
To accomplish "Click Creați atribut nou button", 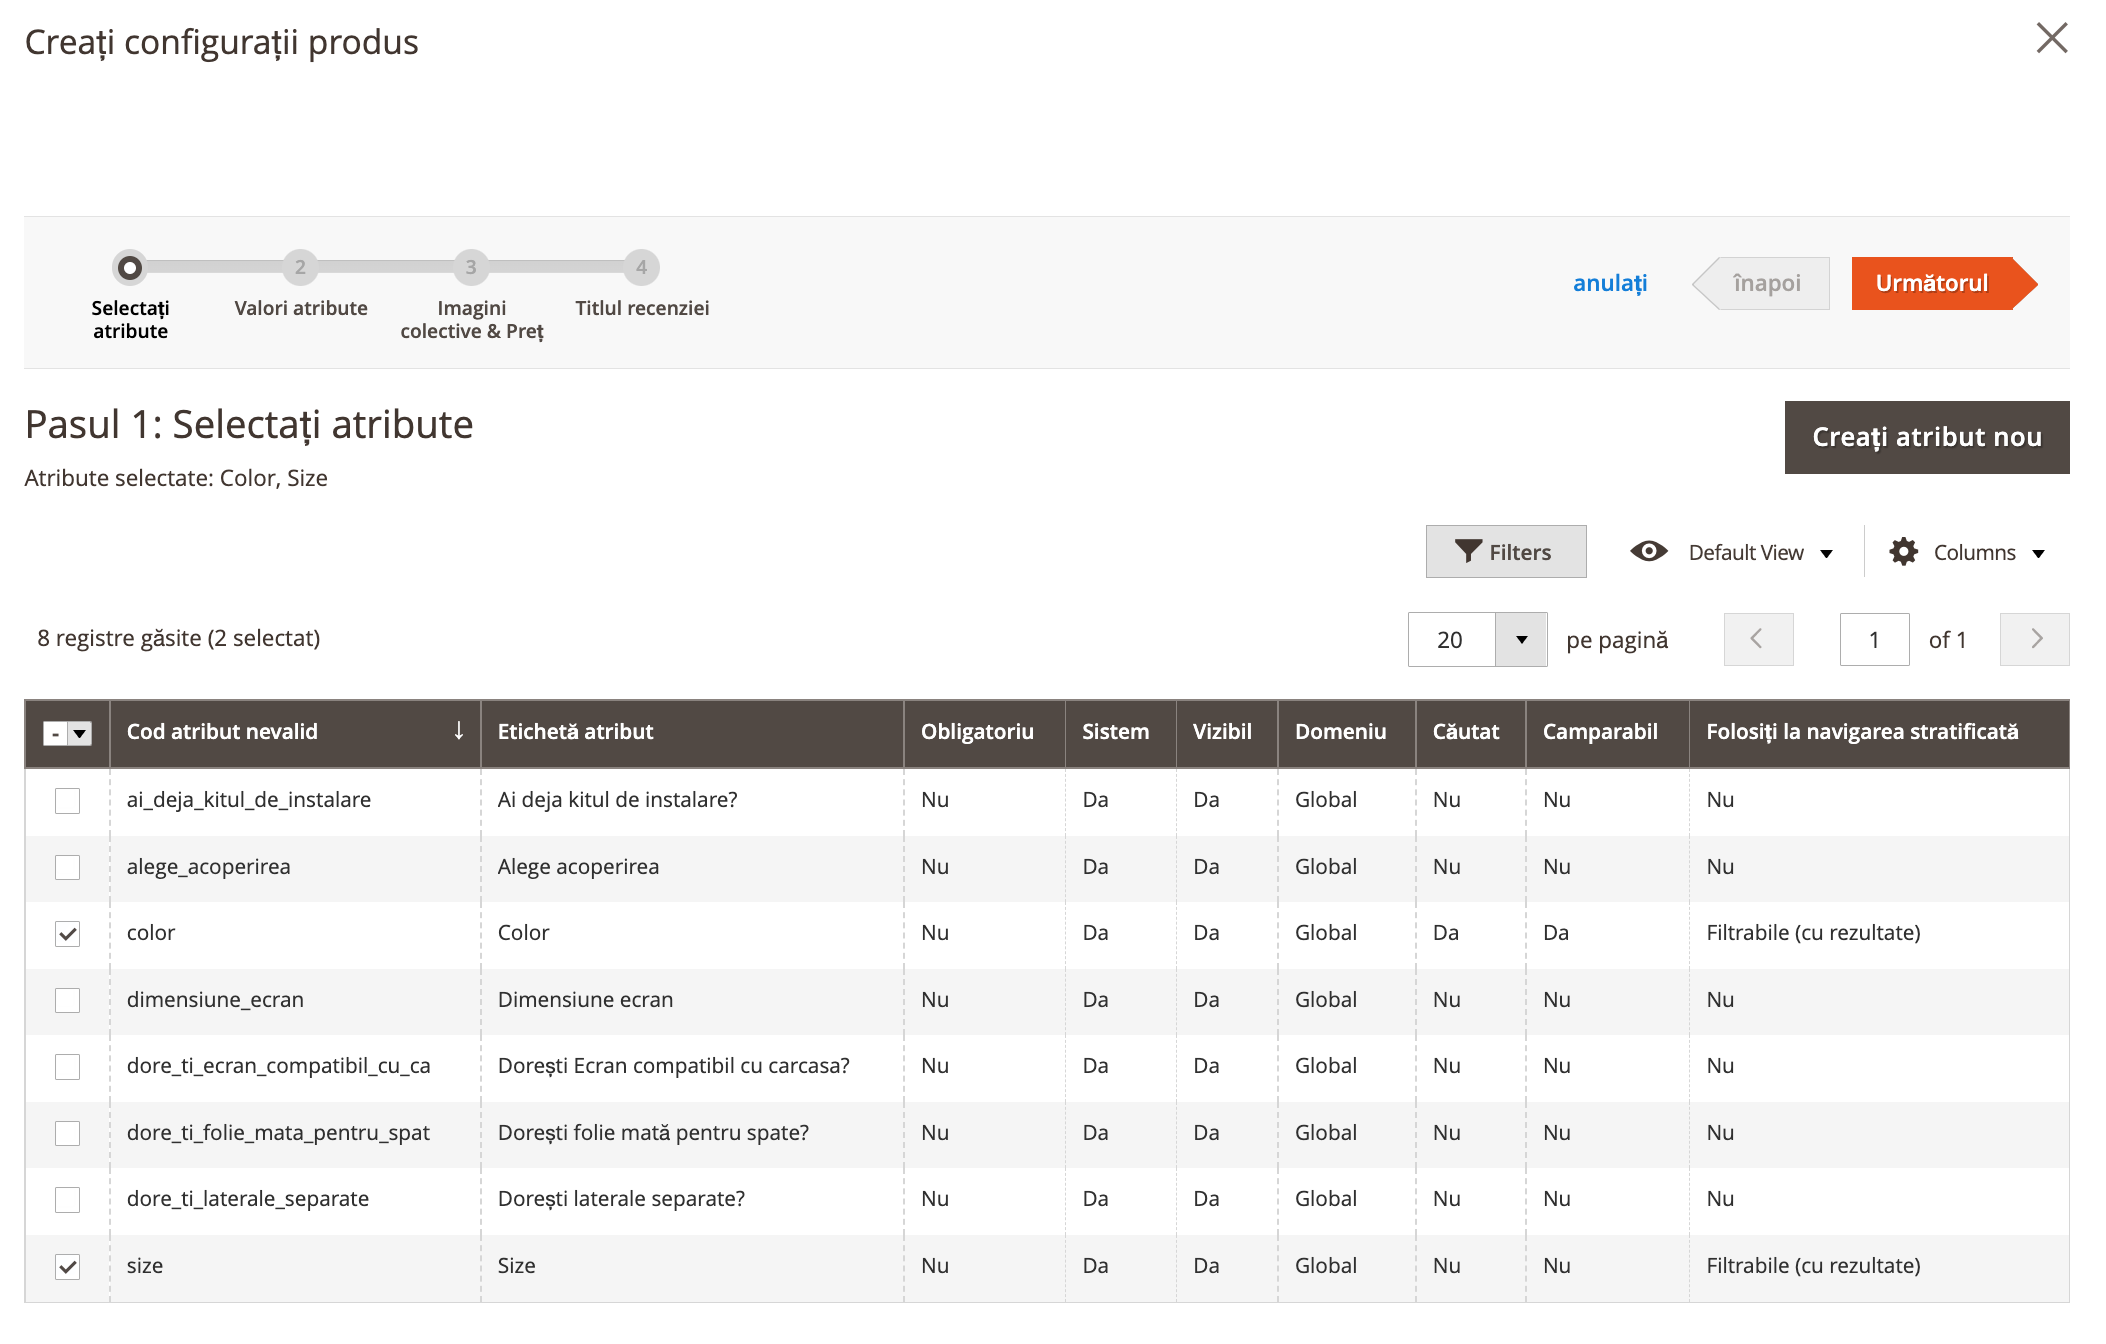I will (x=1927, y=437).
